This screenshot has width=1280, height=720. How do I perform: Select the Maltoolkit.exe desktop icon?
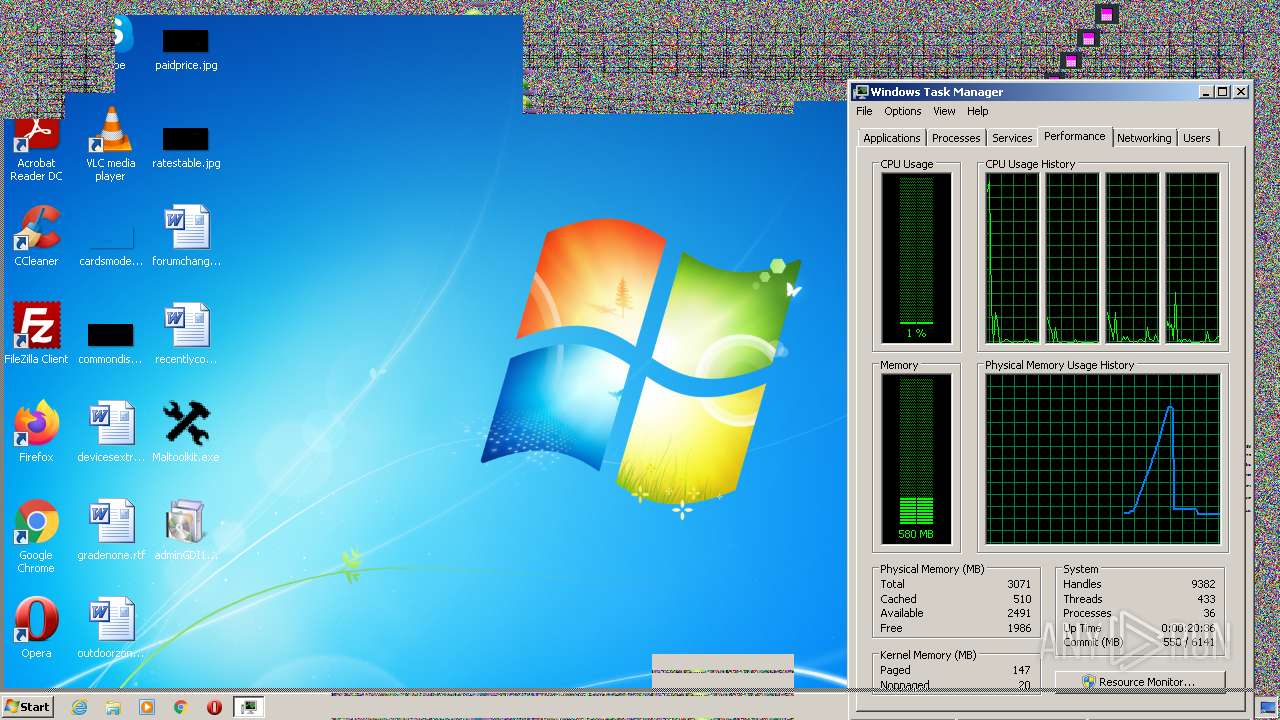point(186,432)
